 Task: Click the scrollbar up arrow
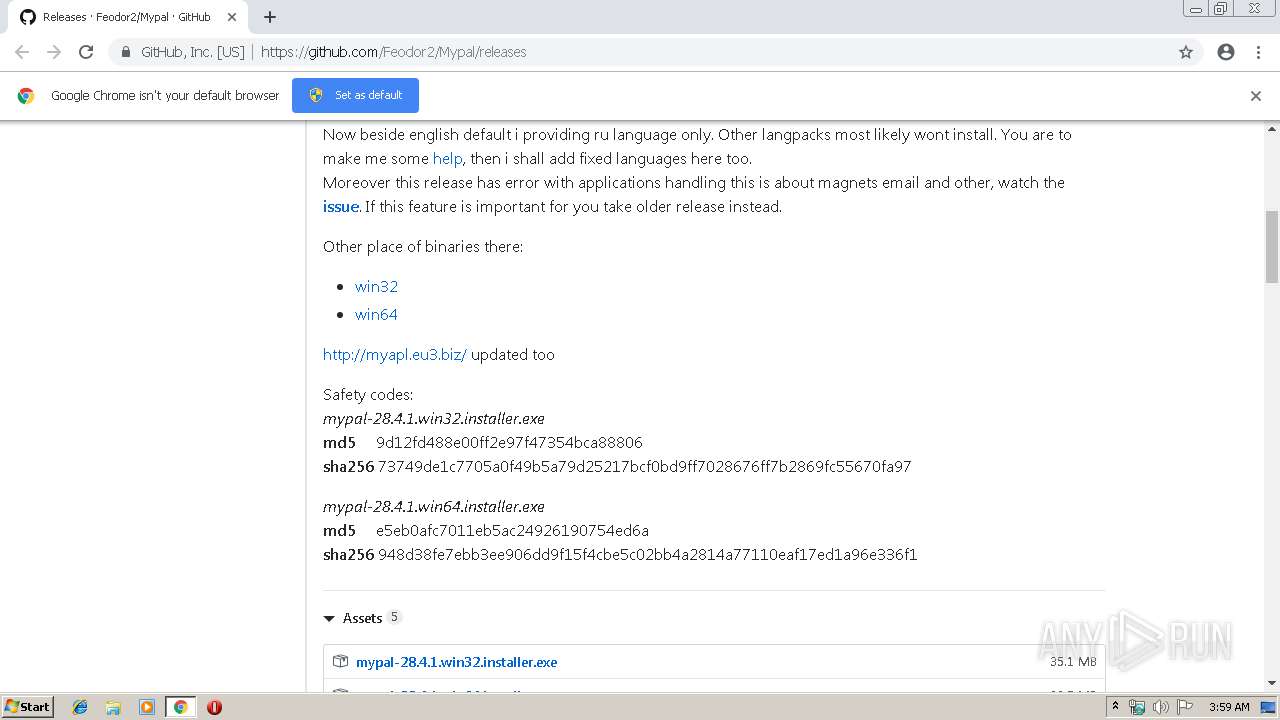(1272, 129)
